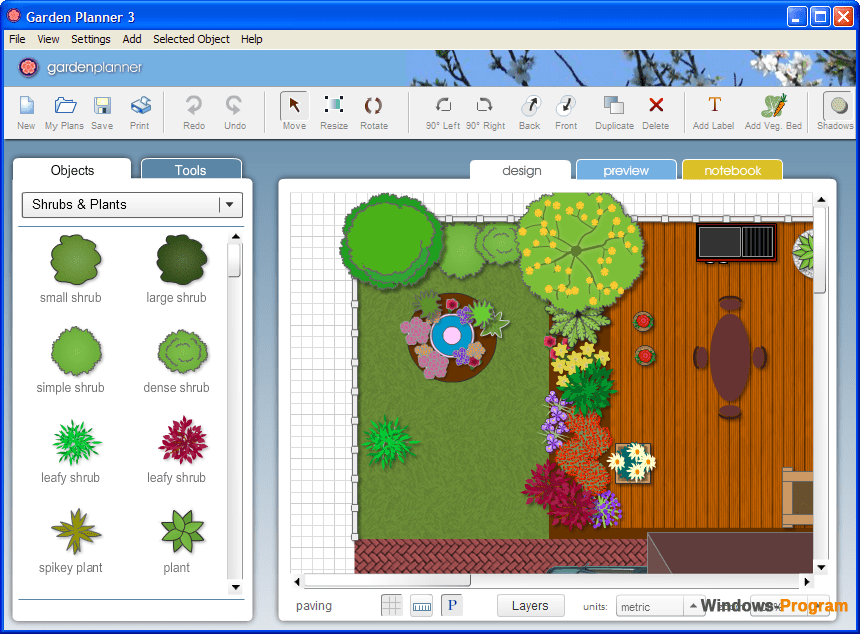Open the Selected Object menu
The width and height of the screenshot is (860, 634).
click(191, 39)
